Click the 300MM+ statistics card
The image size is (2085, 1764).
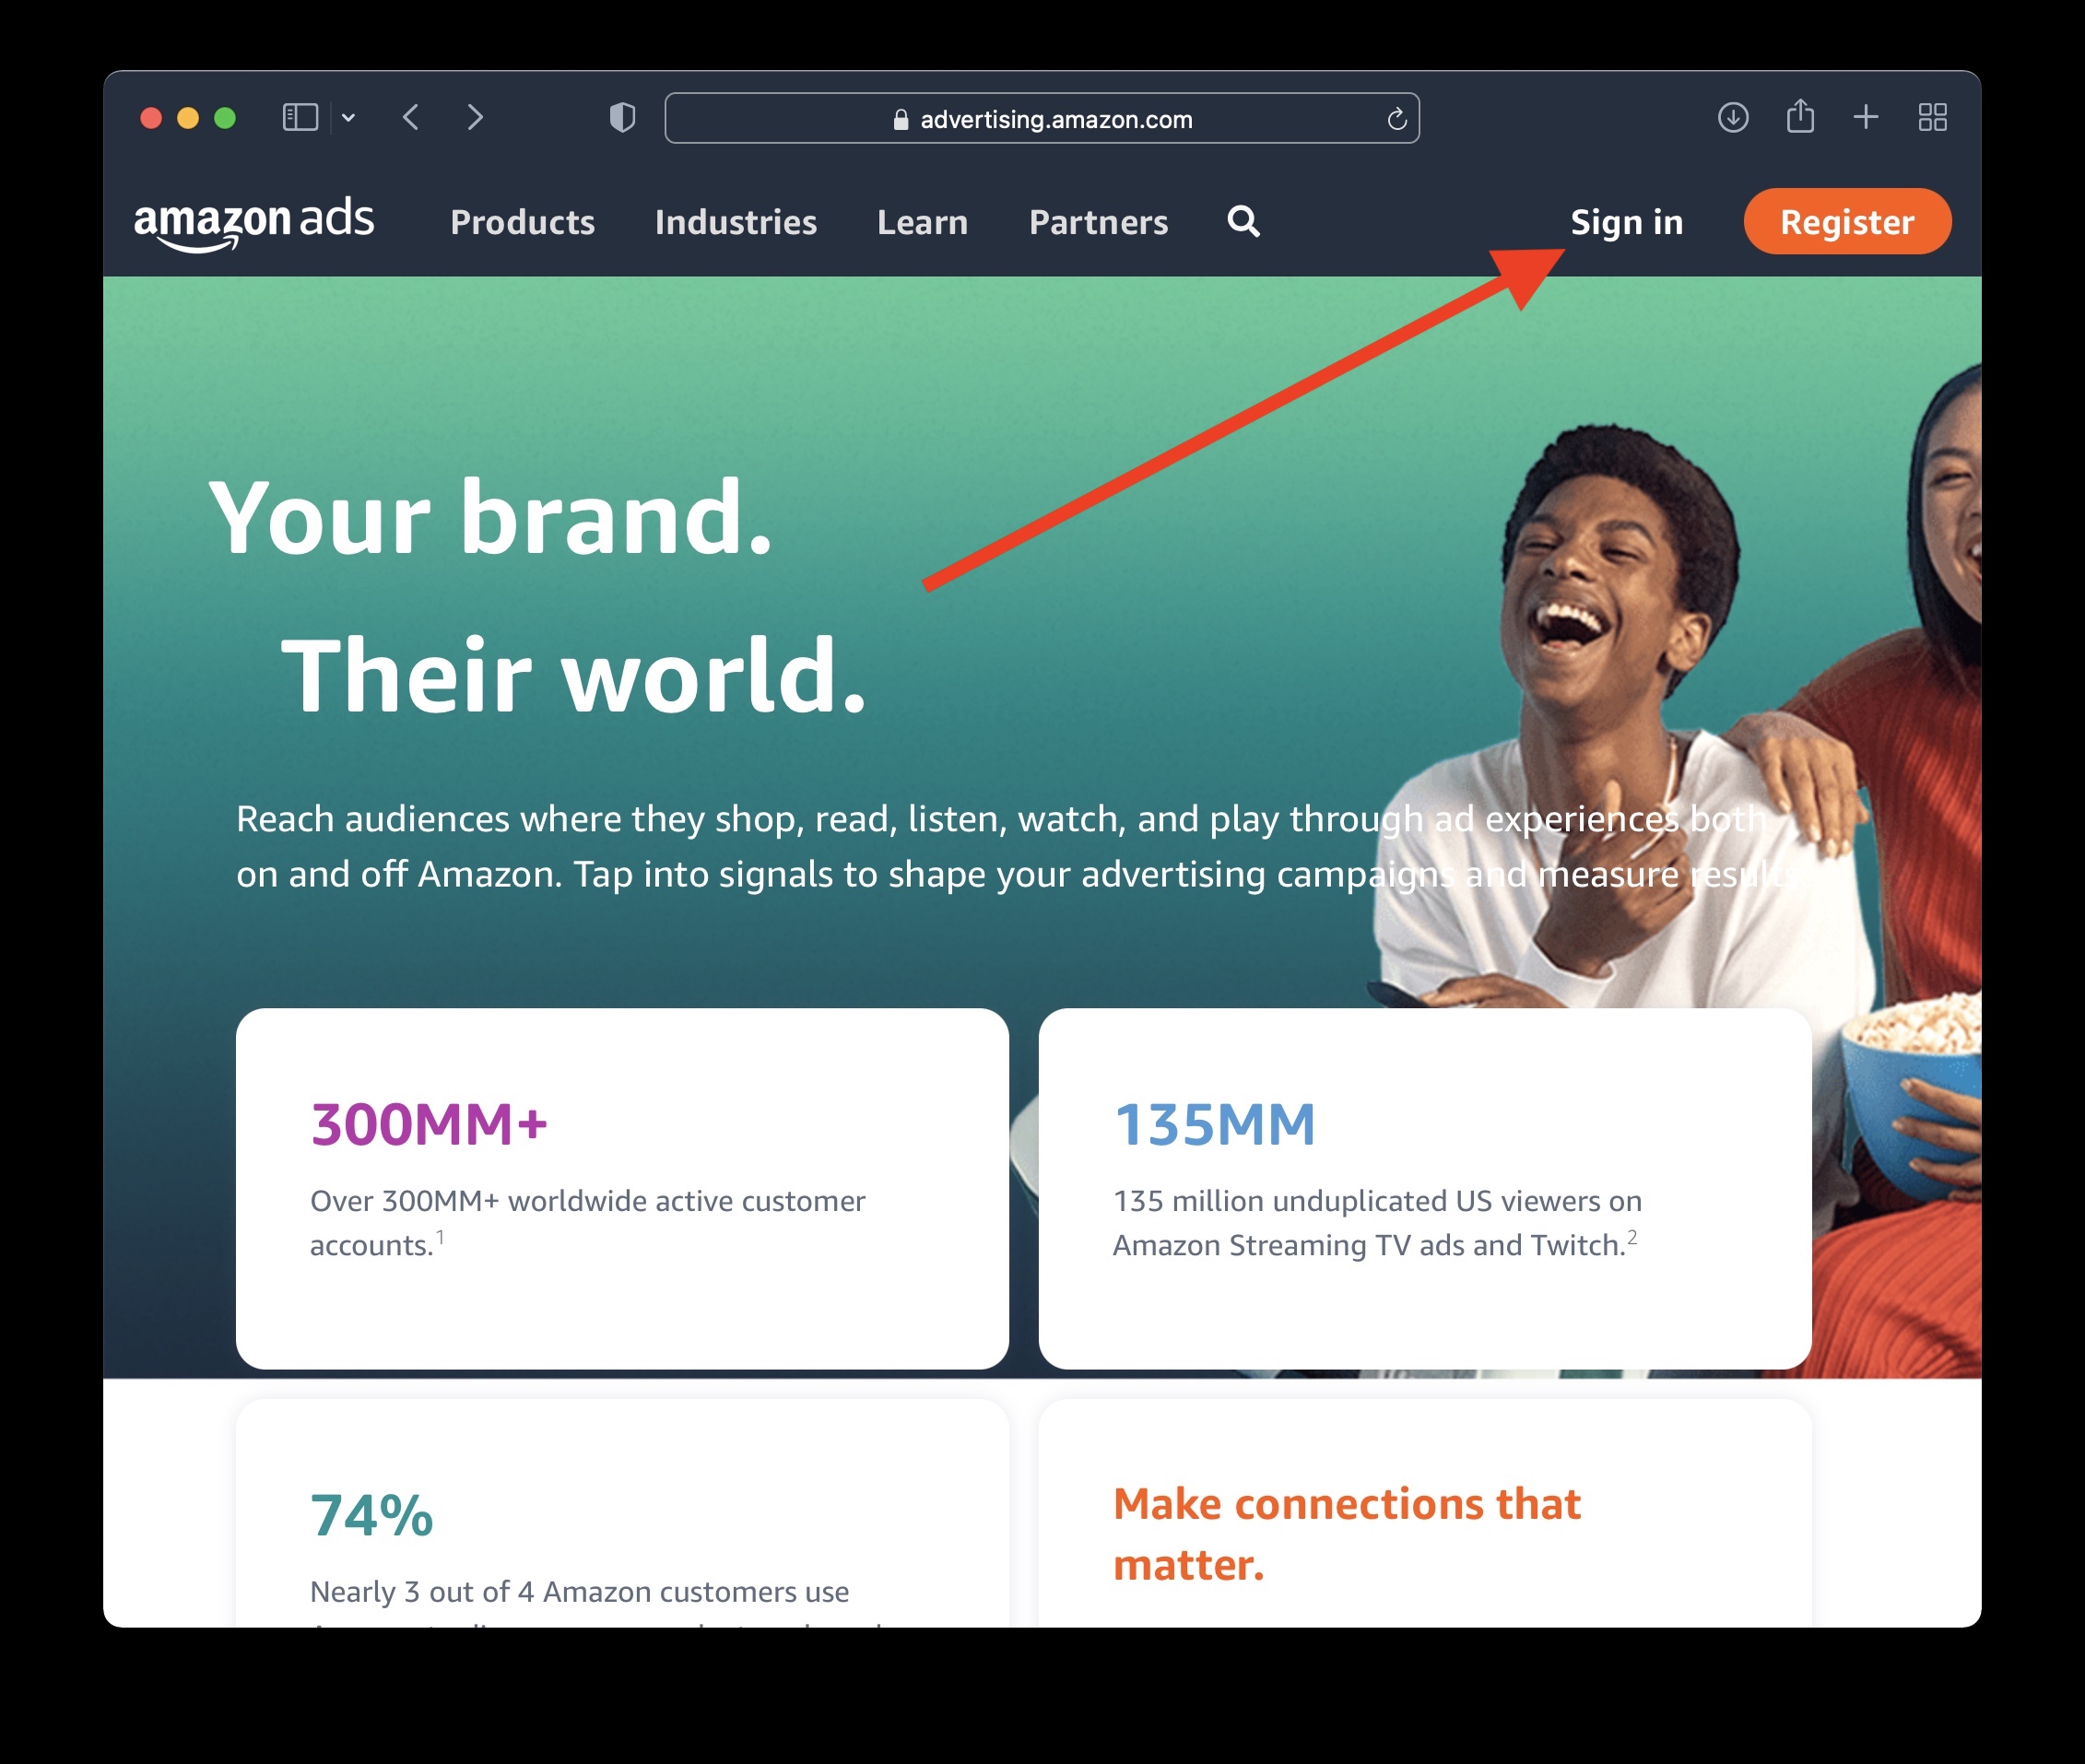pos(622,1188)
